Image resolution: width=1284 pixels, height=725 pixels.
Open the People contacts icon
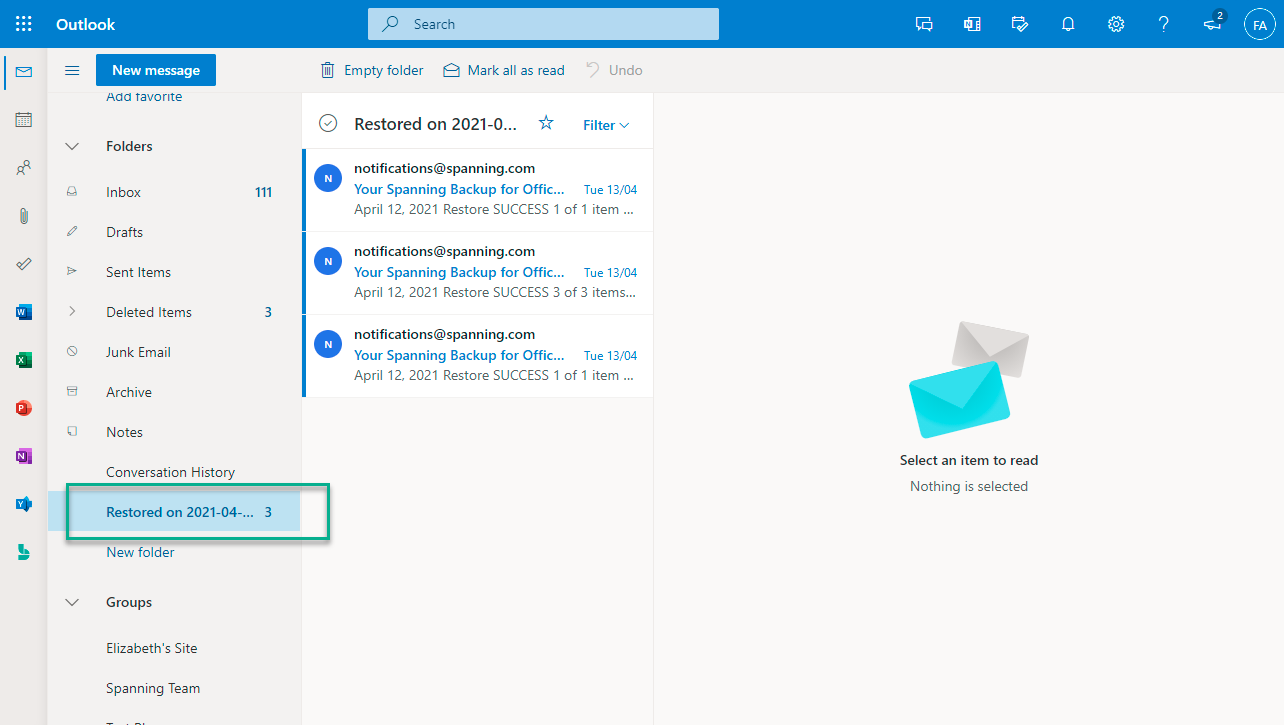(x=24, y=168)
